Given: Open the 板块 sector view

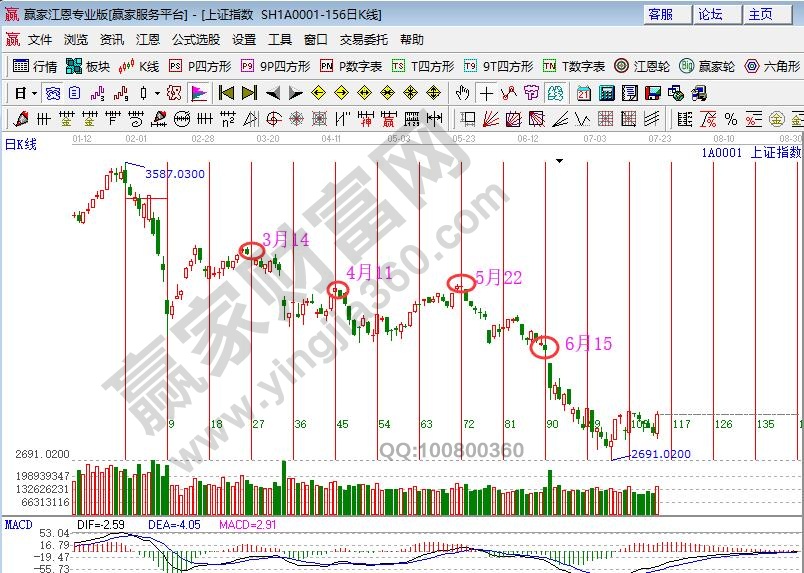Looking at the screenshot, I should (87, 66).
